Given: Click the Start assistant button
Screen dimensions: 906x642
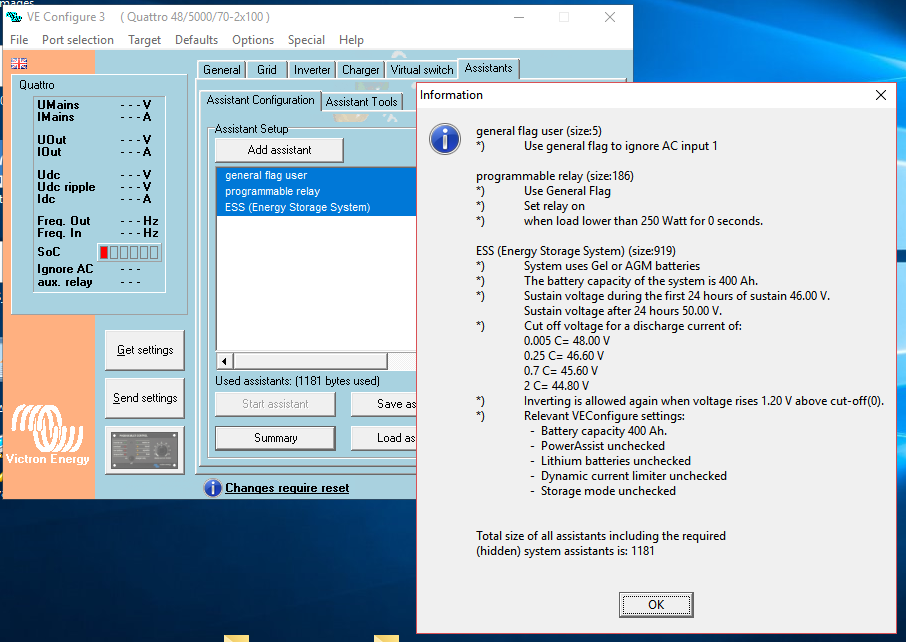Looking at the screenshot, I should click(275, 405).
